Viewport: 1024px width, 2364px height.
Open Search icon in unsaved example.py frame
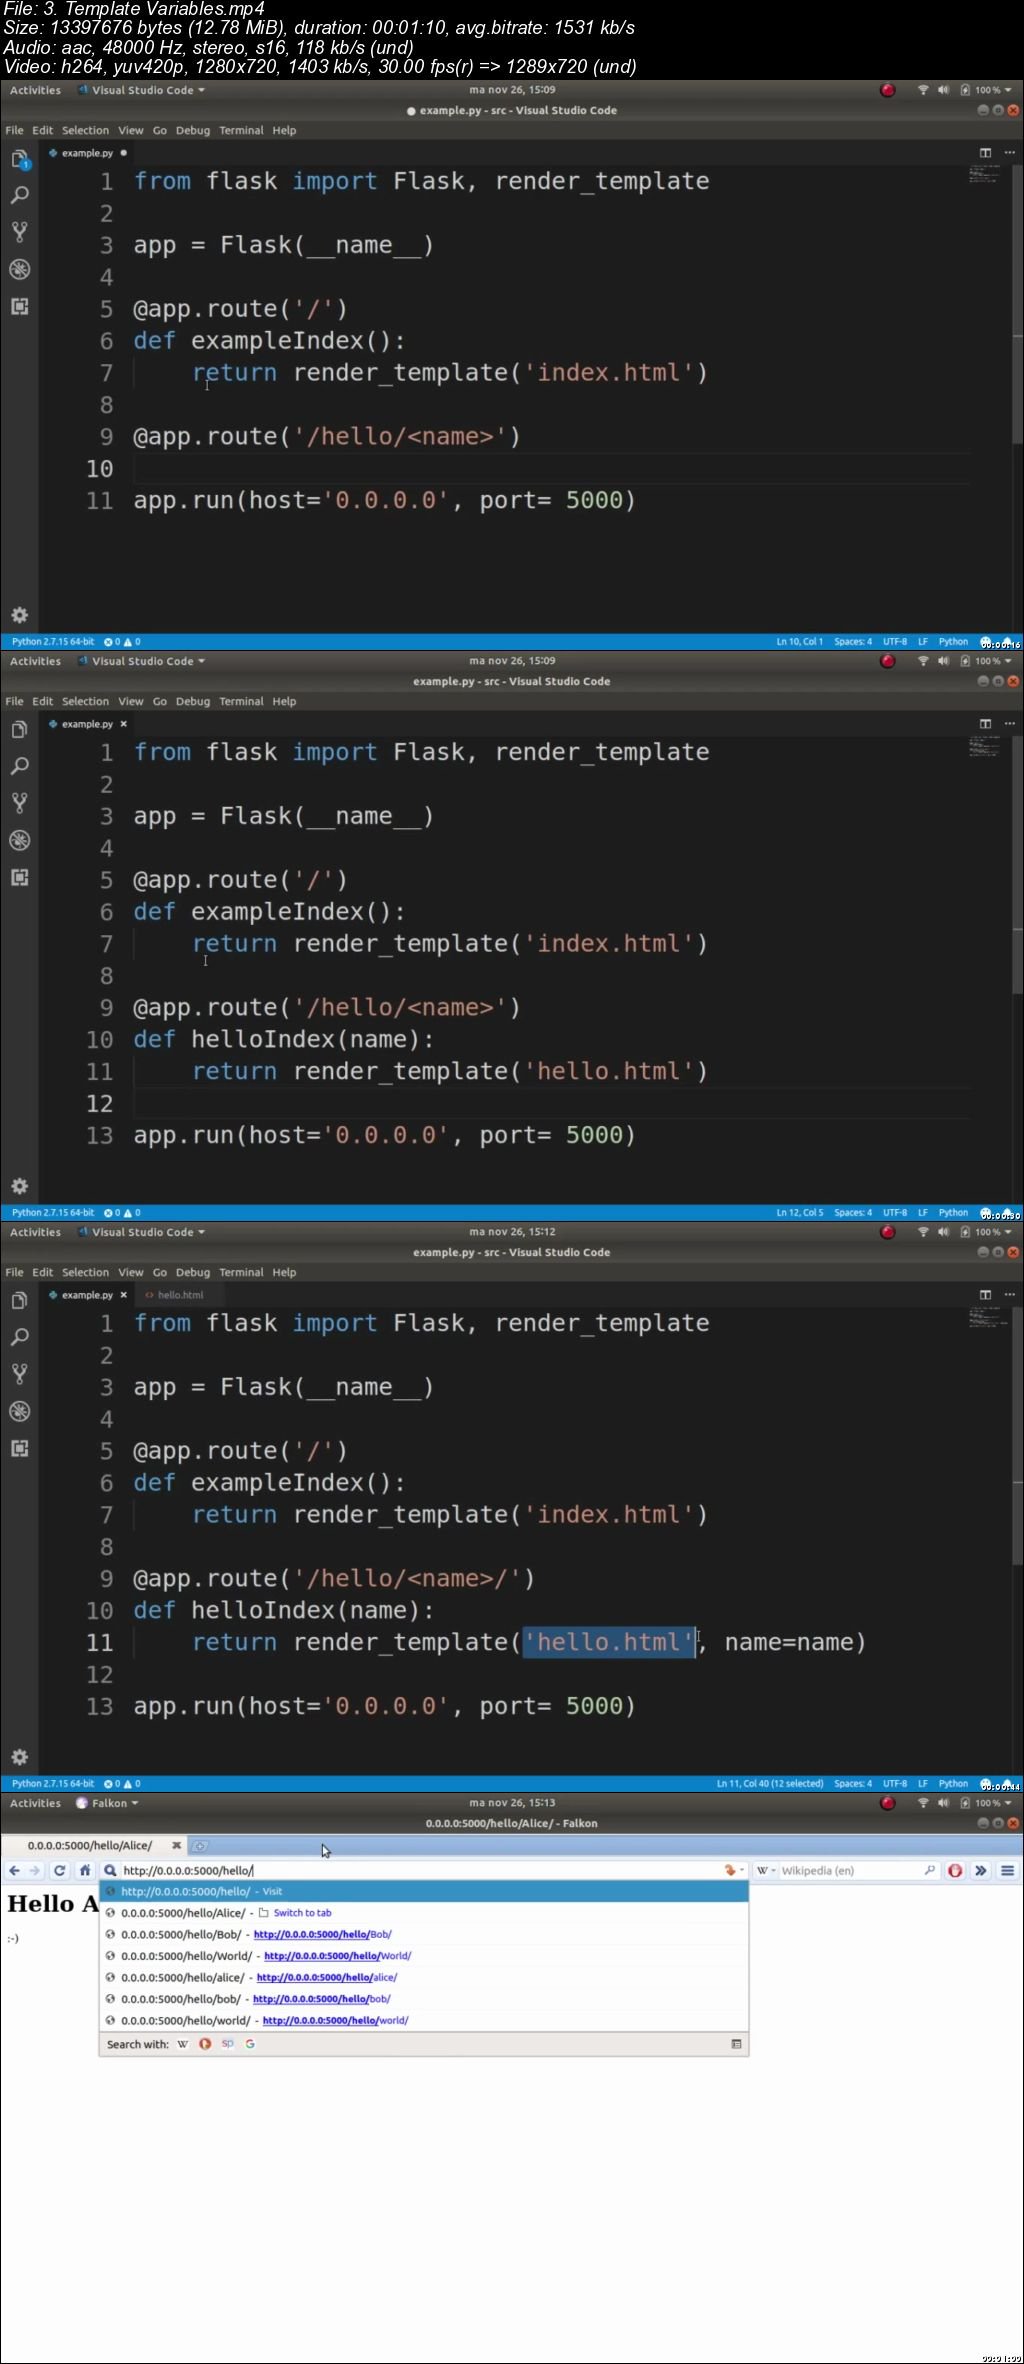click(19, 195)
